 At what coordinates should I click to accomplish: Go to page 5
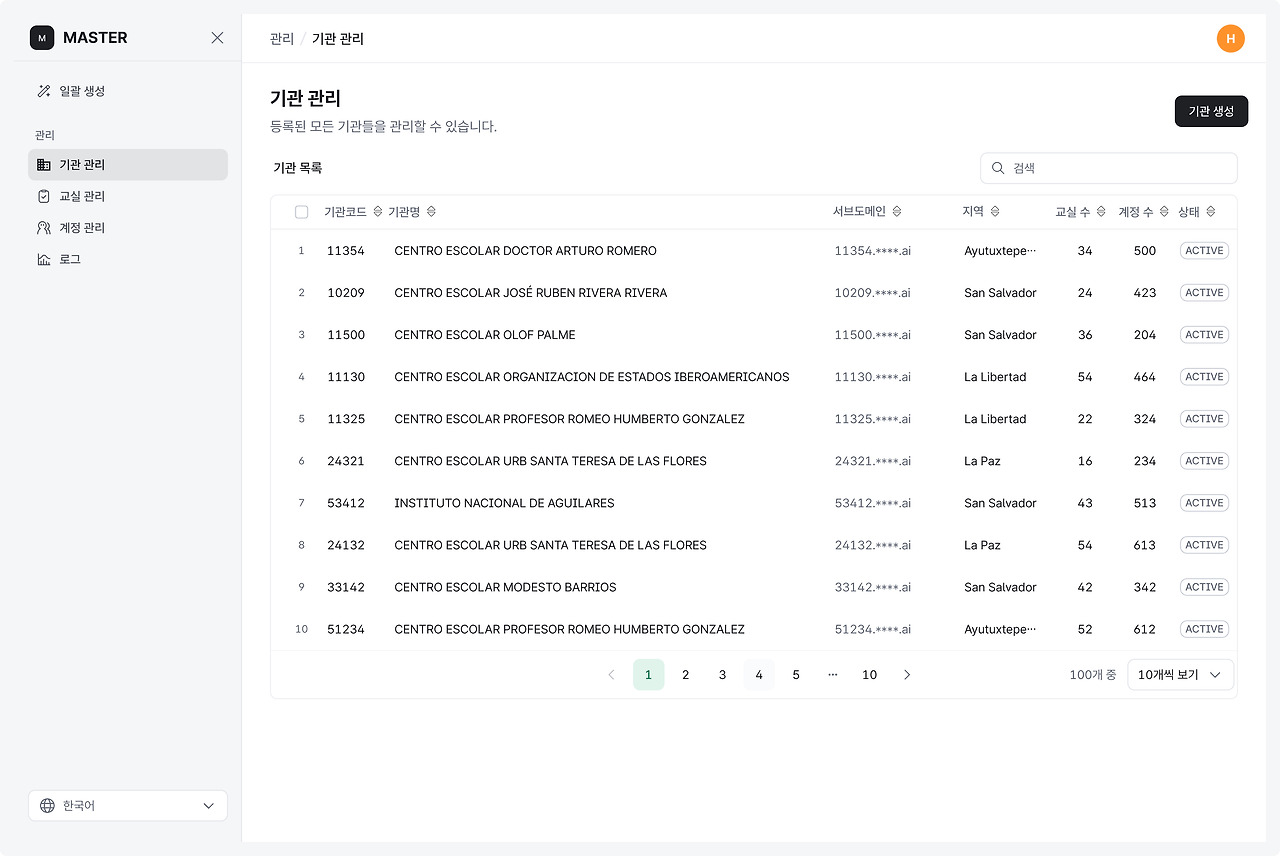796,675
